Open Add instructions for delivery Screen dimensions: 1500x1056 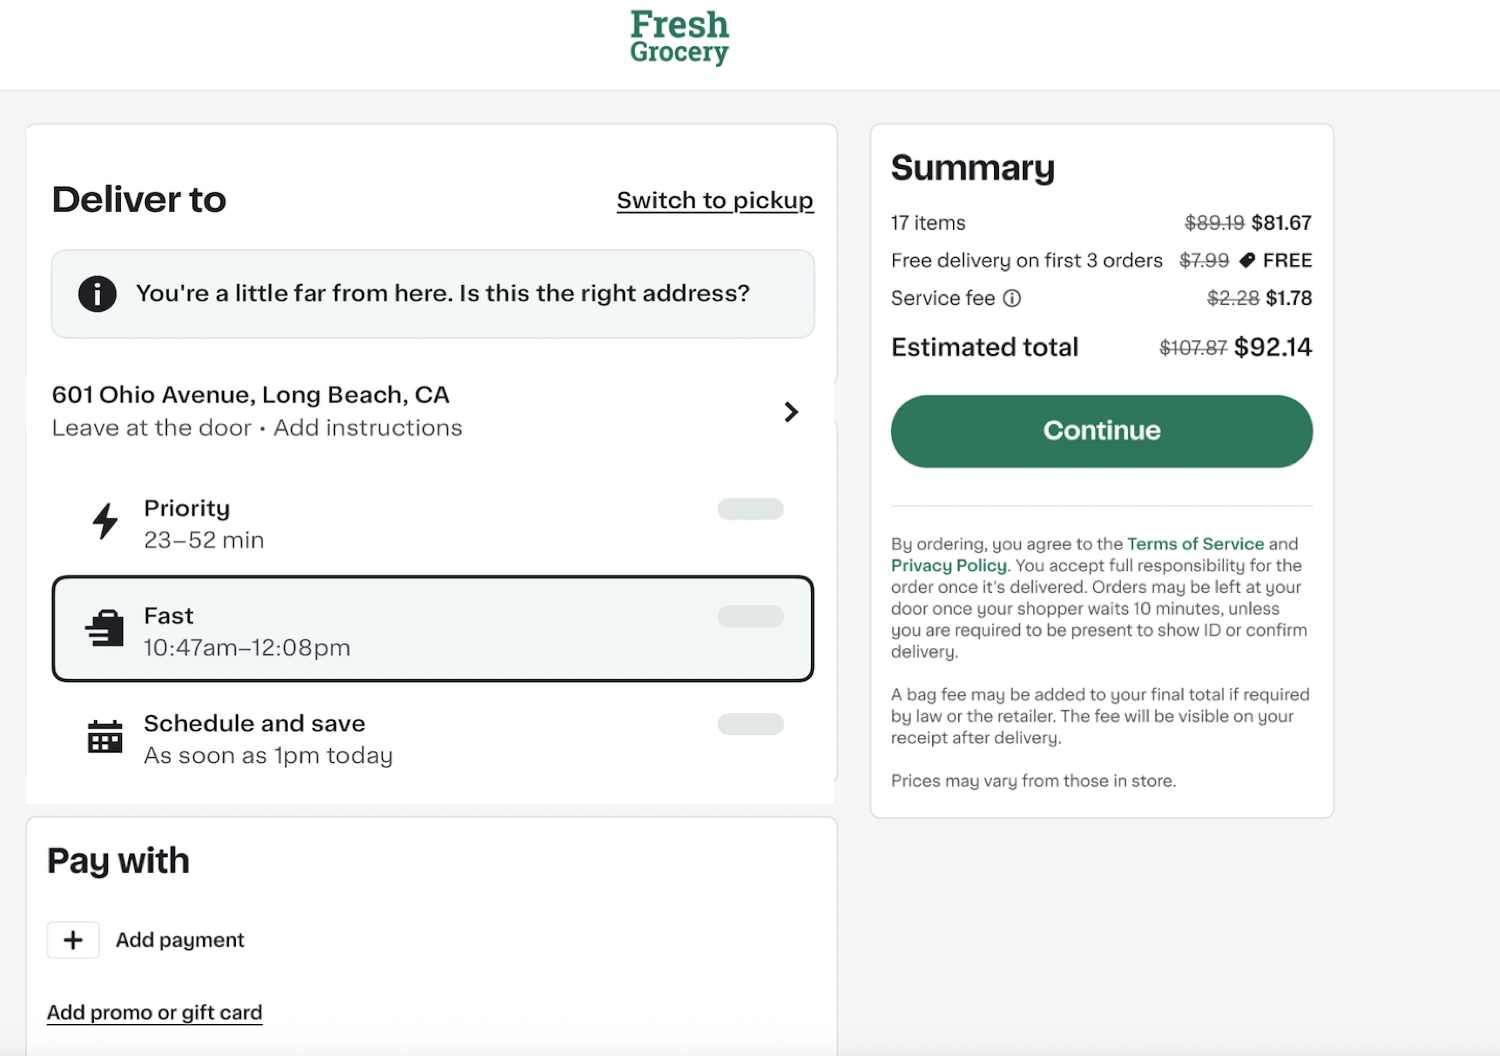point(367,427)
